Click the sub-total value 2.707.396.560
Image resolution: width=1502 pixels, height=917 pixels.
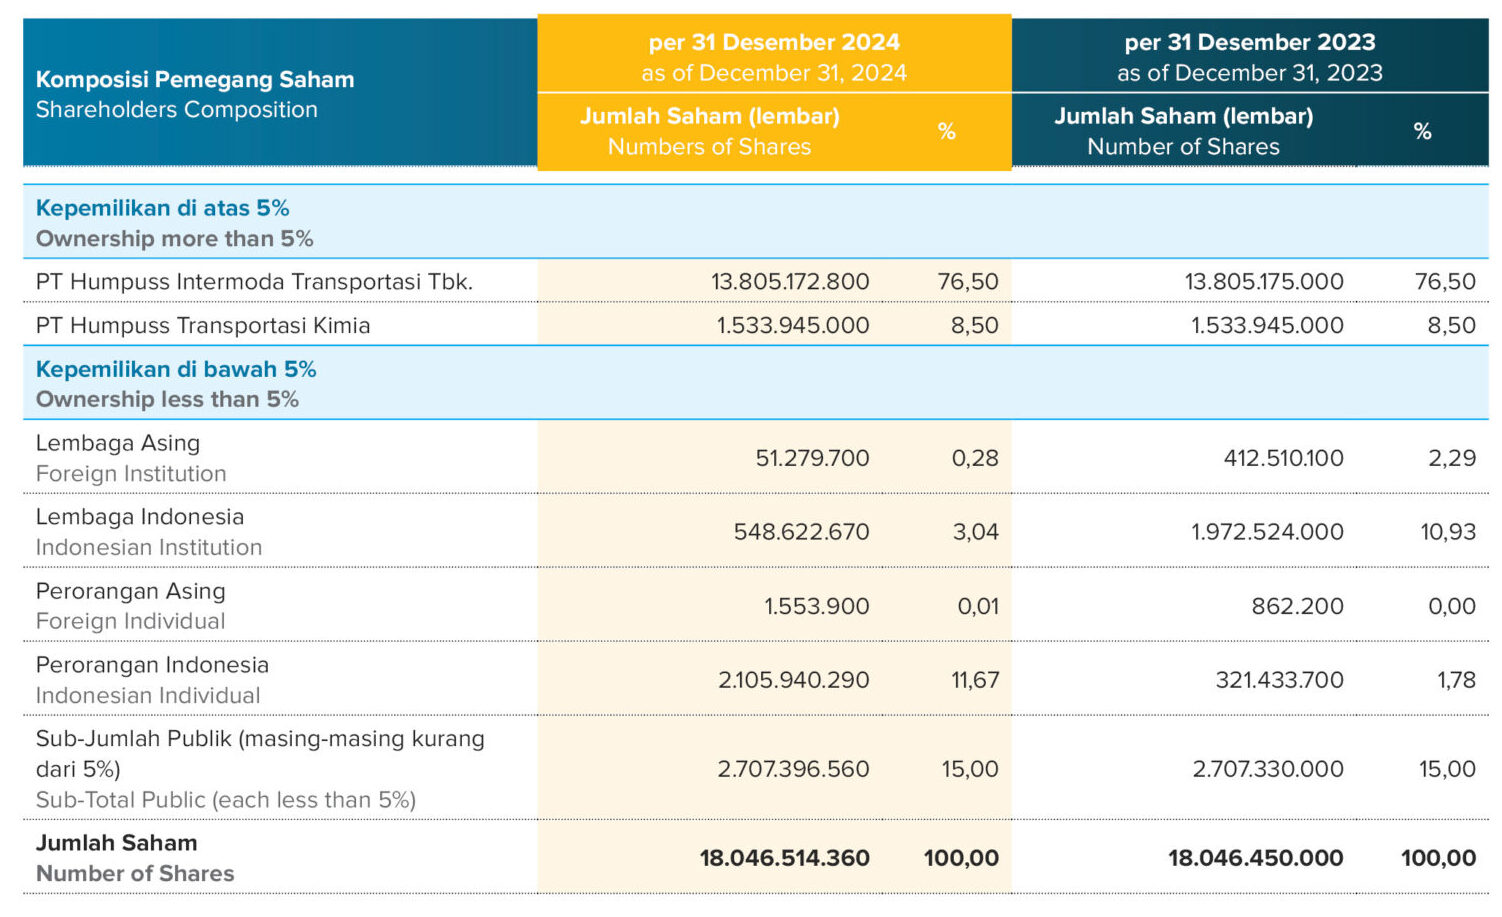[x=794, y=769]
